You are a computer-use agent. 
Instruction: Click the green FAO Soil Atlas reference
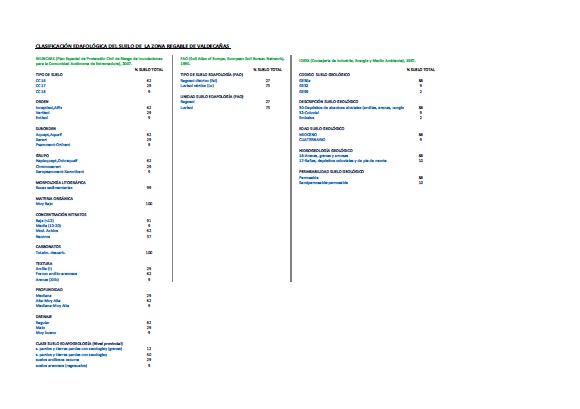pos(232,61)
